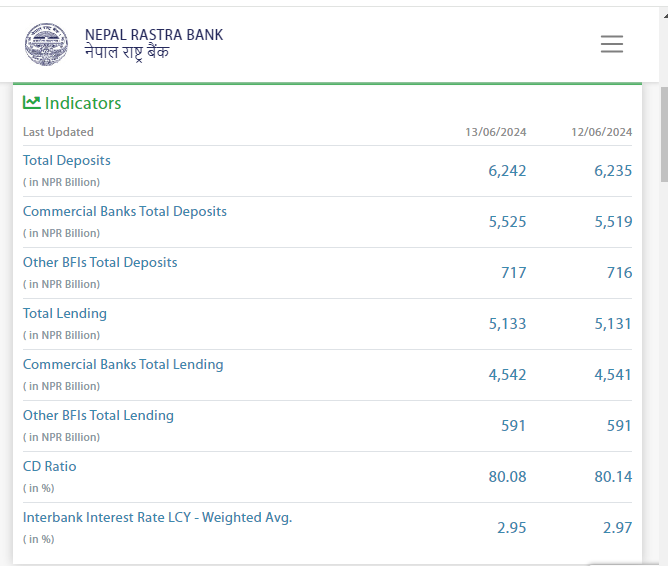Select the 5,133 total lending value
This screenshot has height=566, width=668.
[507, 324]
